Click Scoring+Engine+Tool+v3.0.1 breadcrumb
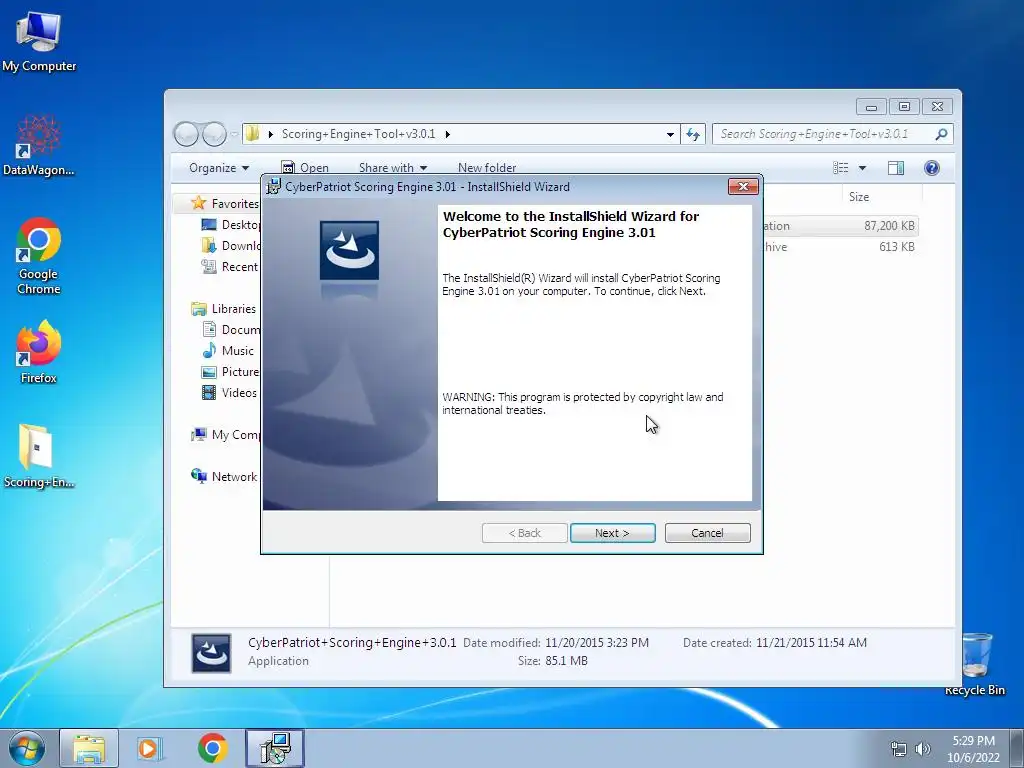Screen dimensions: 1024x768 click(x=358, y=134)
